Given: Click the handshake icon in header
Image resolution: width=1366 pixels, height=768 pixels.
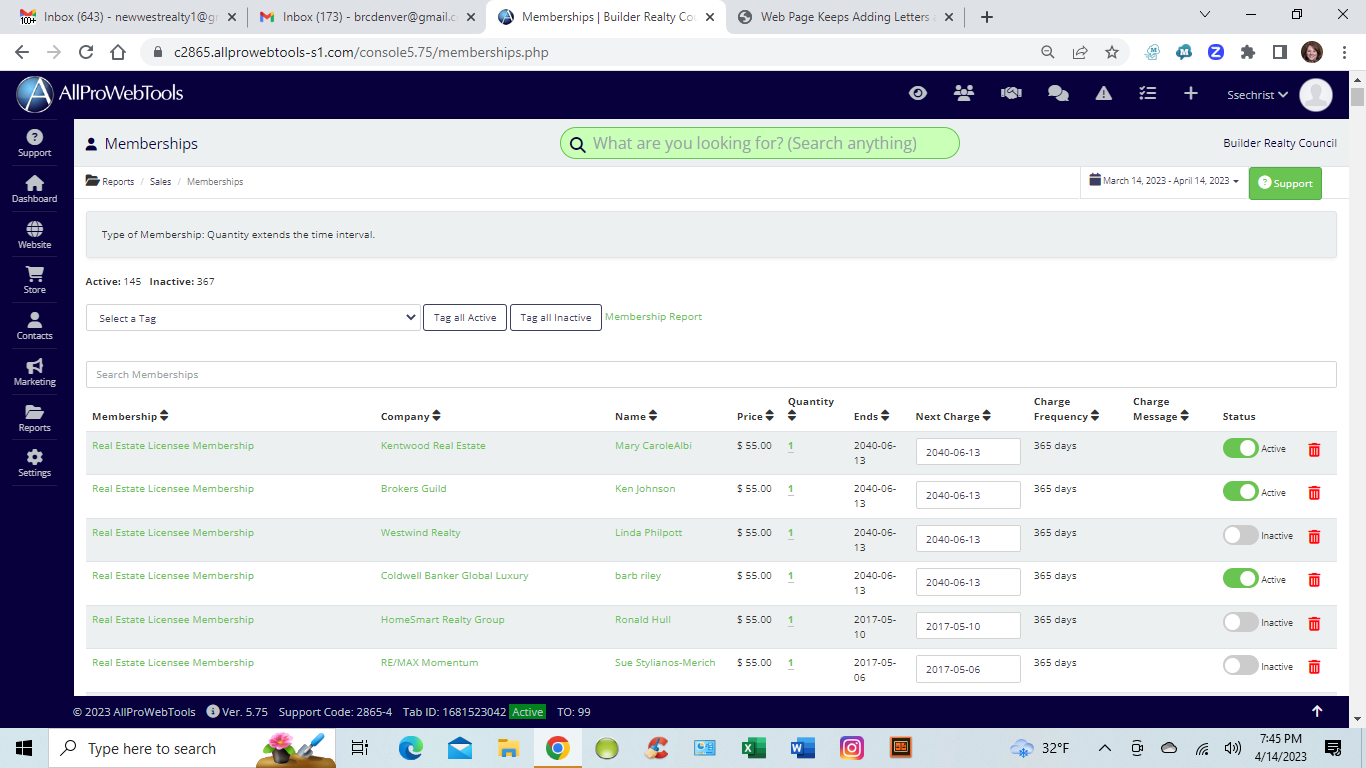Looking at the screenshot, I should (1011, 93).
